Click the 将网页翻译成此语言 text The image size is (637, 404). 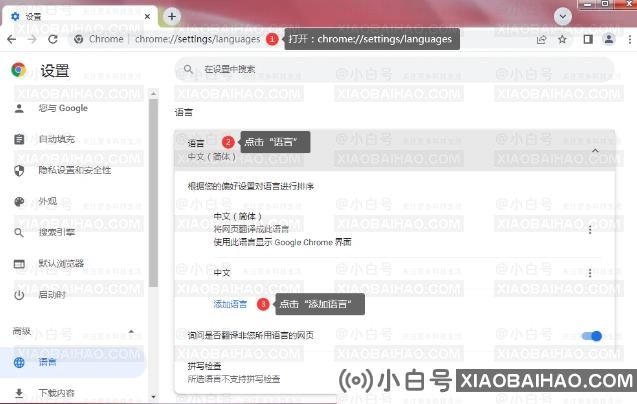[251, 229]
